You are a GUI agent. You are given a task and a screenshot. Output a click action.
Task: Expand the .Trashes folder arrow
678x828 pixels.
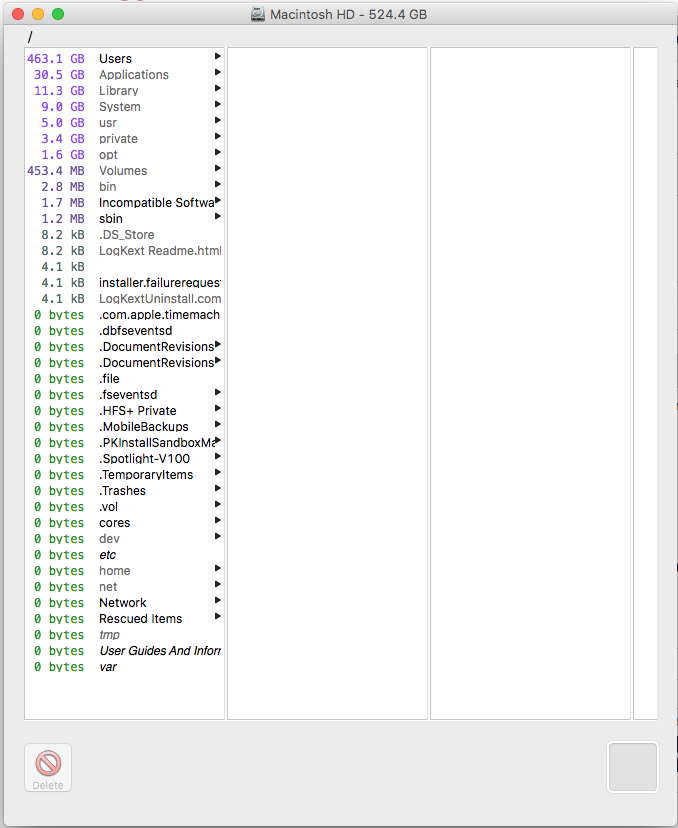coord(218,488)
